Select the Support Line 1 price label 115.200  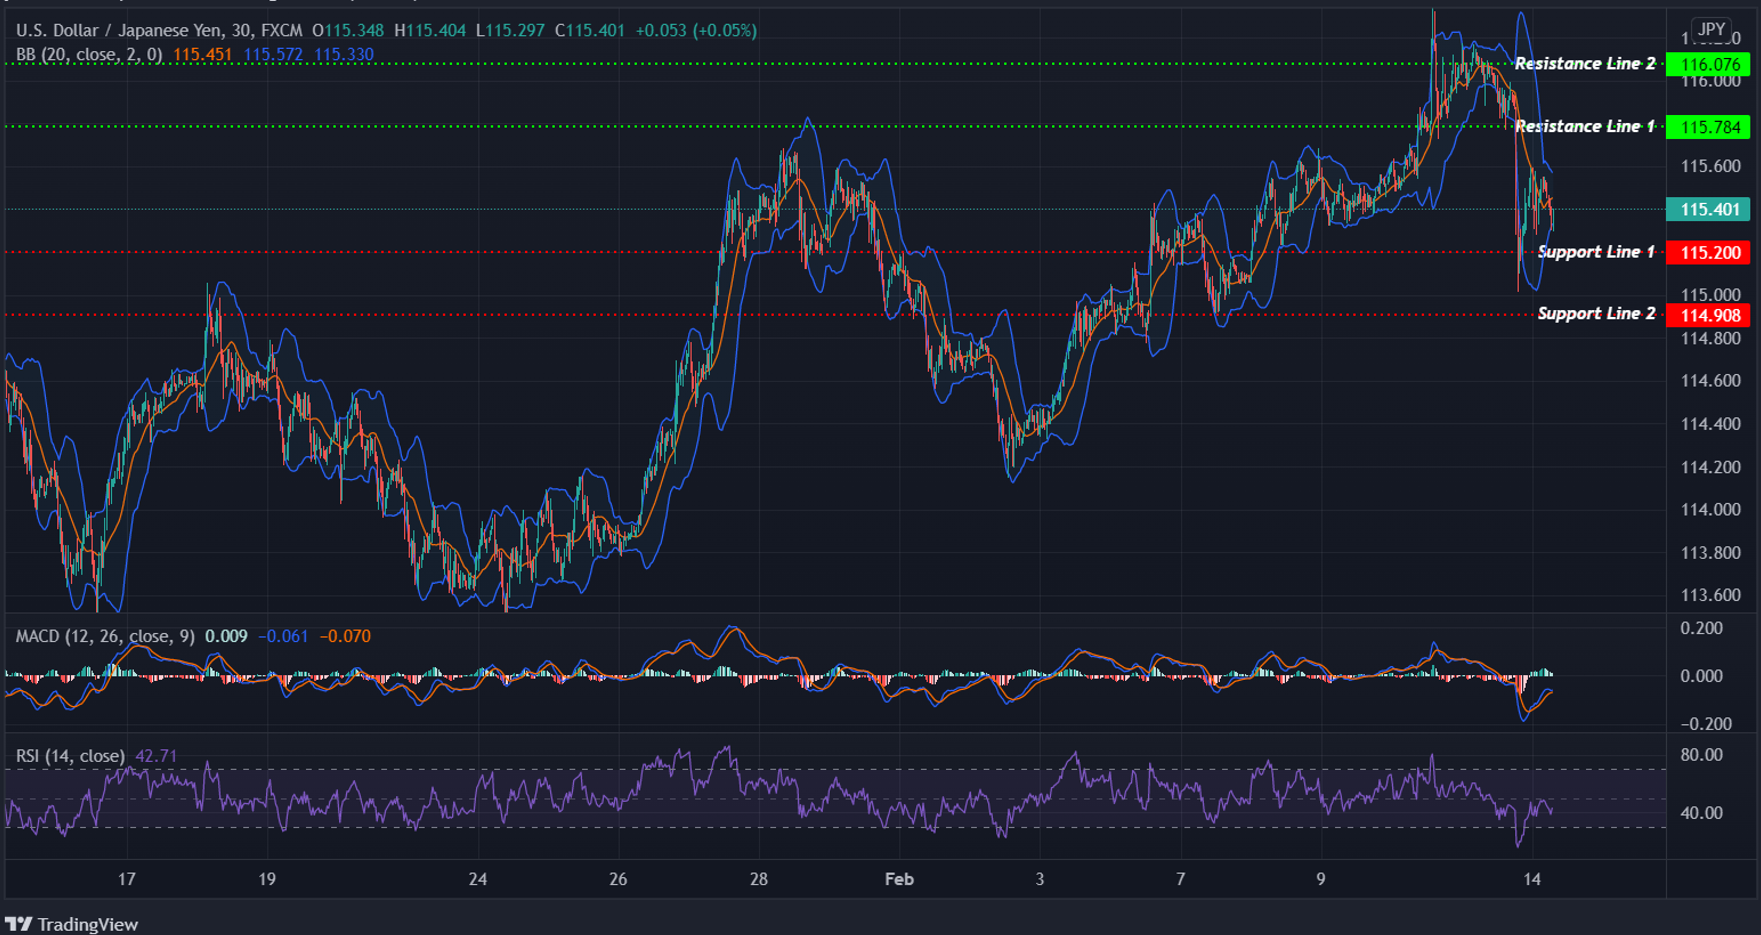pos(1710,252)
